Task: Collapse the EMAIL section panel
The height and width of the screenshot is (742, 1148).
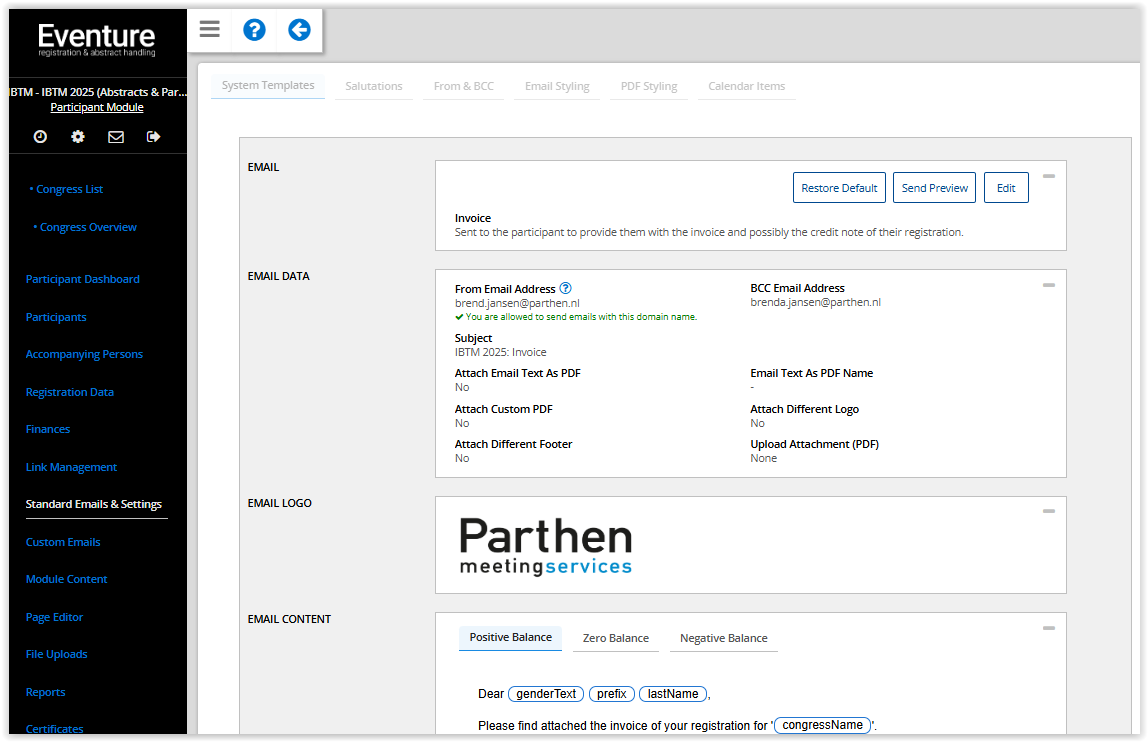Action: point(1048,176)
